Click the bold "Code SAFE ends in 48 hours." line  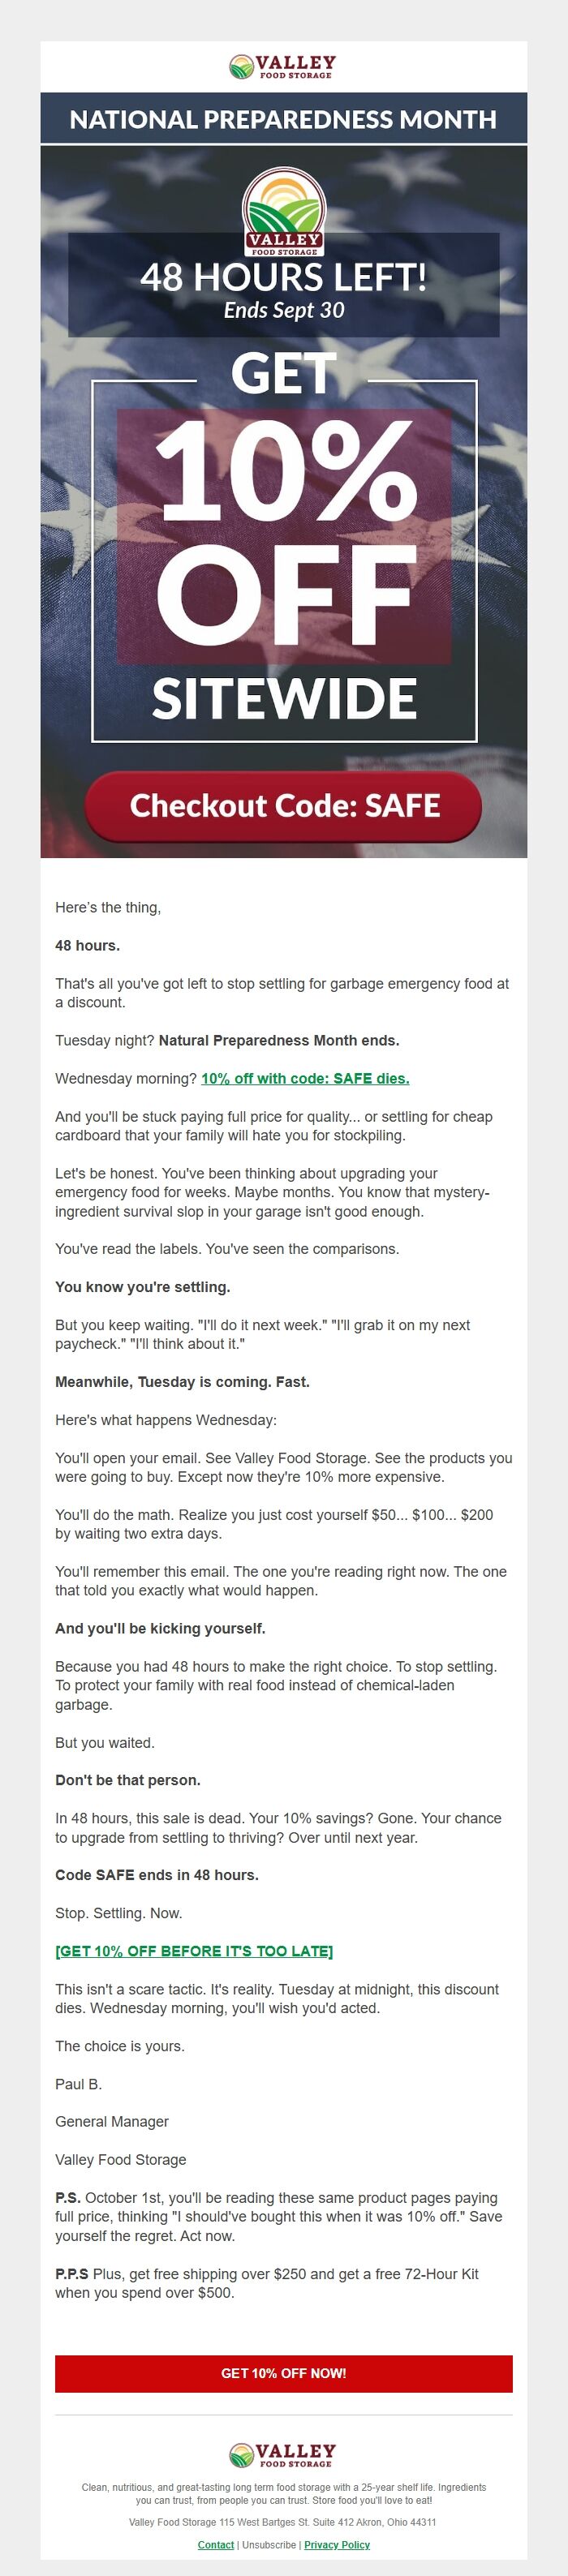pos(157,1875)
